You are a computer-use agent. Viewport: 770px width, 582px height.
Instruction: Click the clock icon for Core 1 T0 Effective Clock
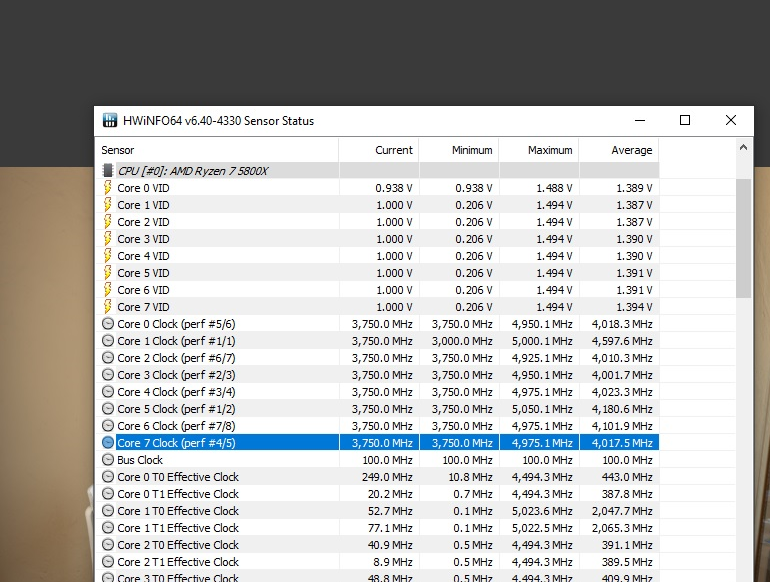[108, 511]
